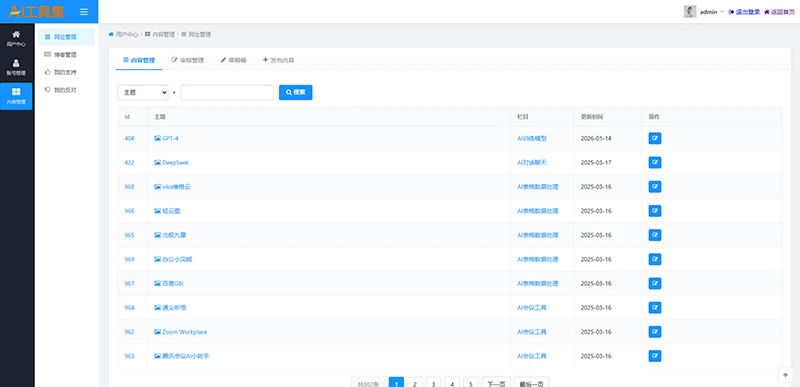This screenshot has width=800, height=387.
Task: Open the vika维格云 title link
Action: click(177, 187)
